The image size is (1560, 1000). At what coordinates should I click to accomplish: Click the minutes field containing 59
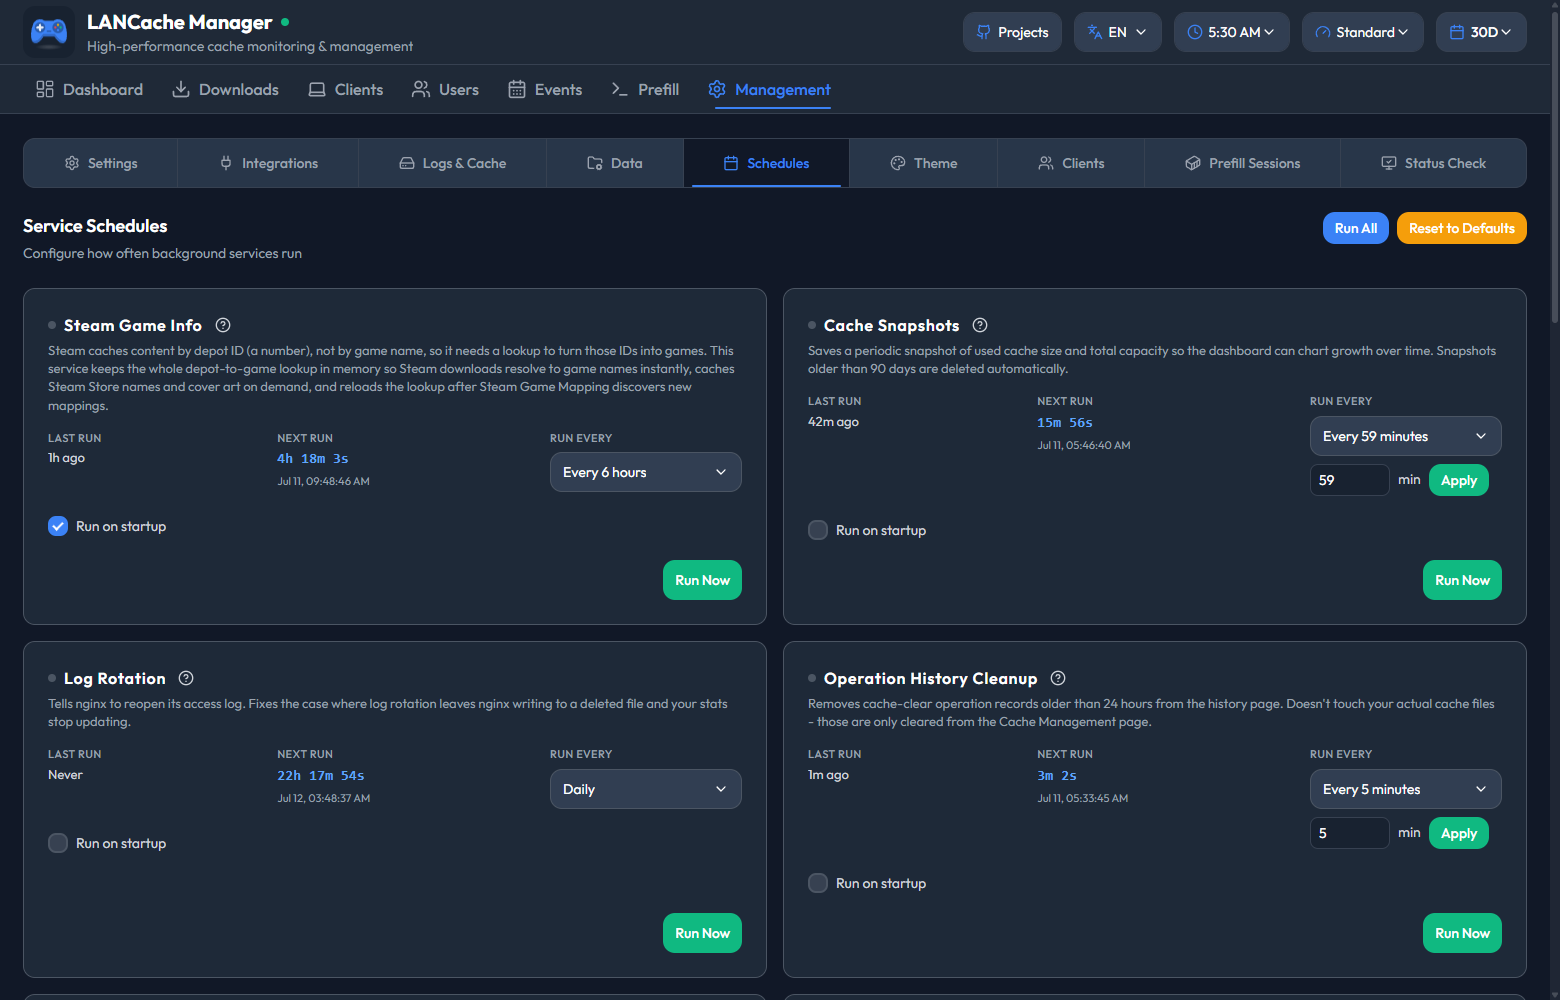coord(1350,480)
